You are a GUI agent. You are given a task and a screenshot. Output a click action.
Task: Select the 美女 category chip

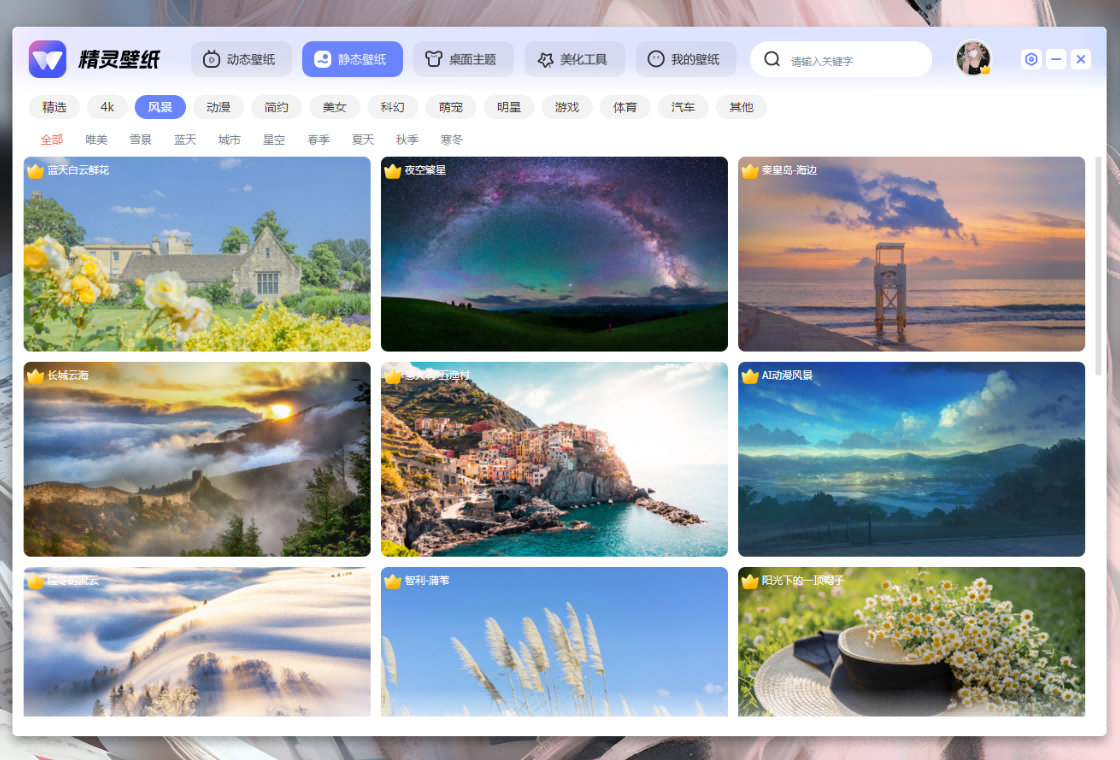point(334,107)
